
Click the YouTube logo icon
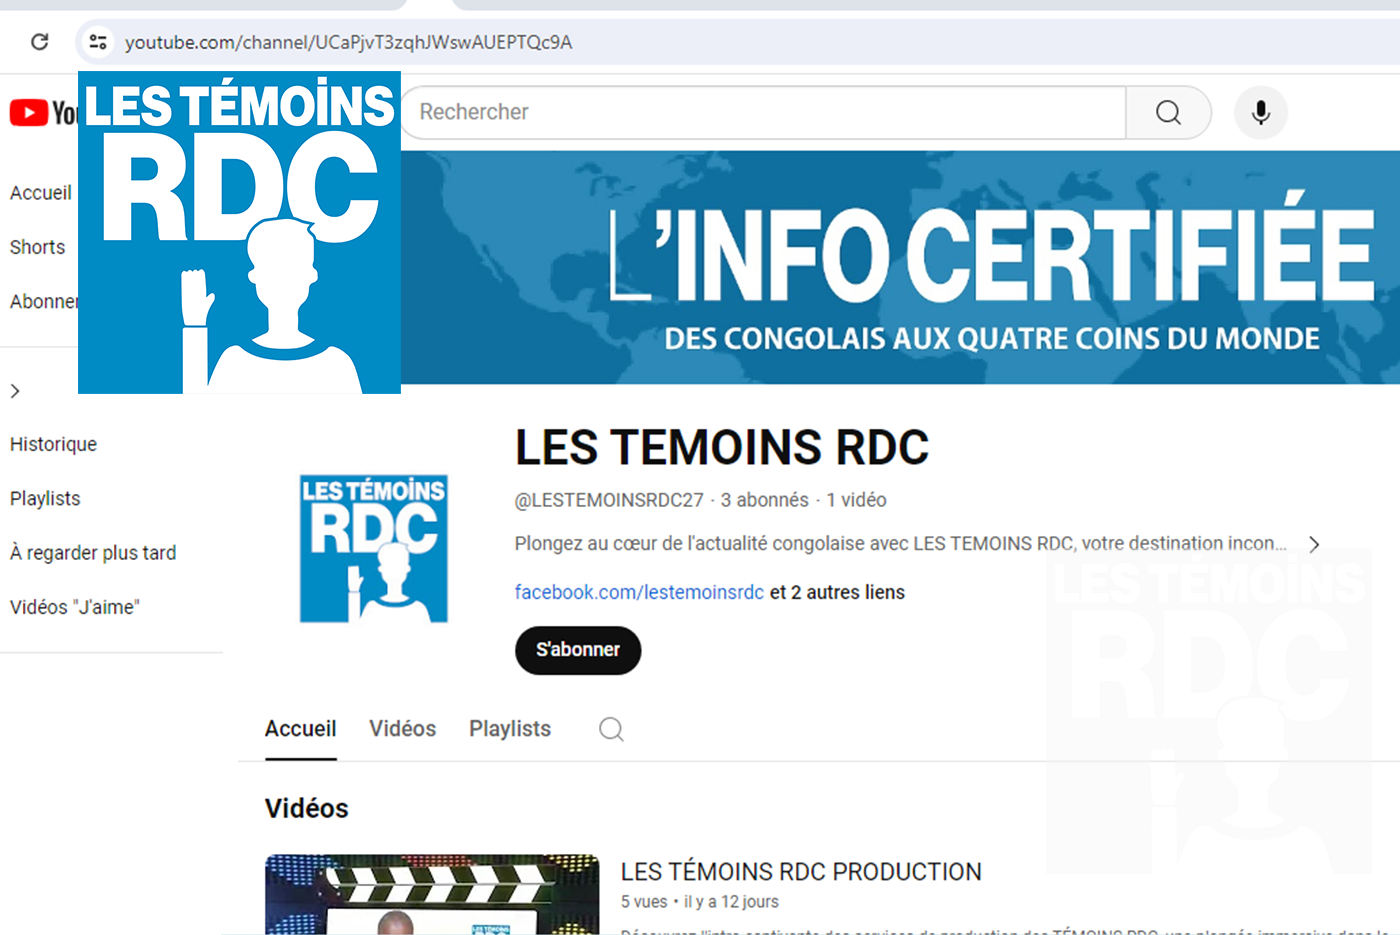point(29,113)
